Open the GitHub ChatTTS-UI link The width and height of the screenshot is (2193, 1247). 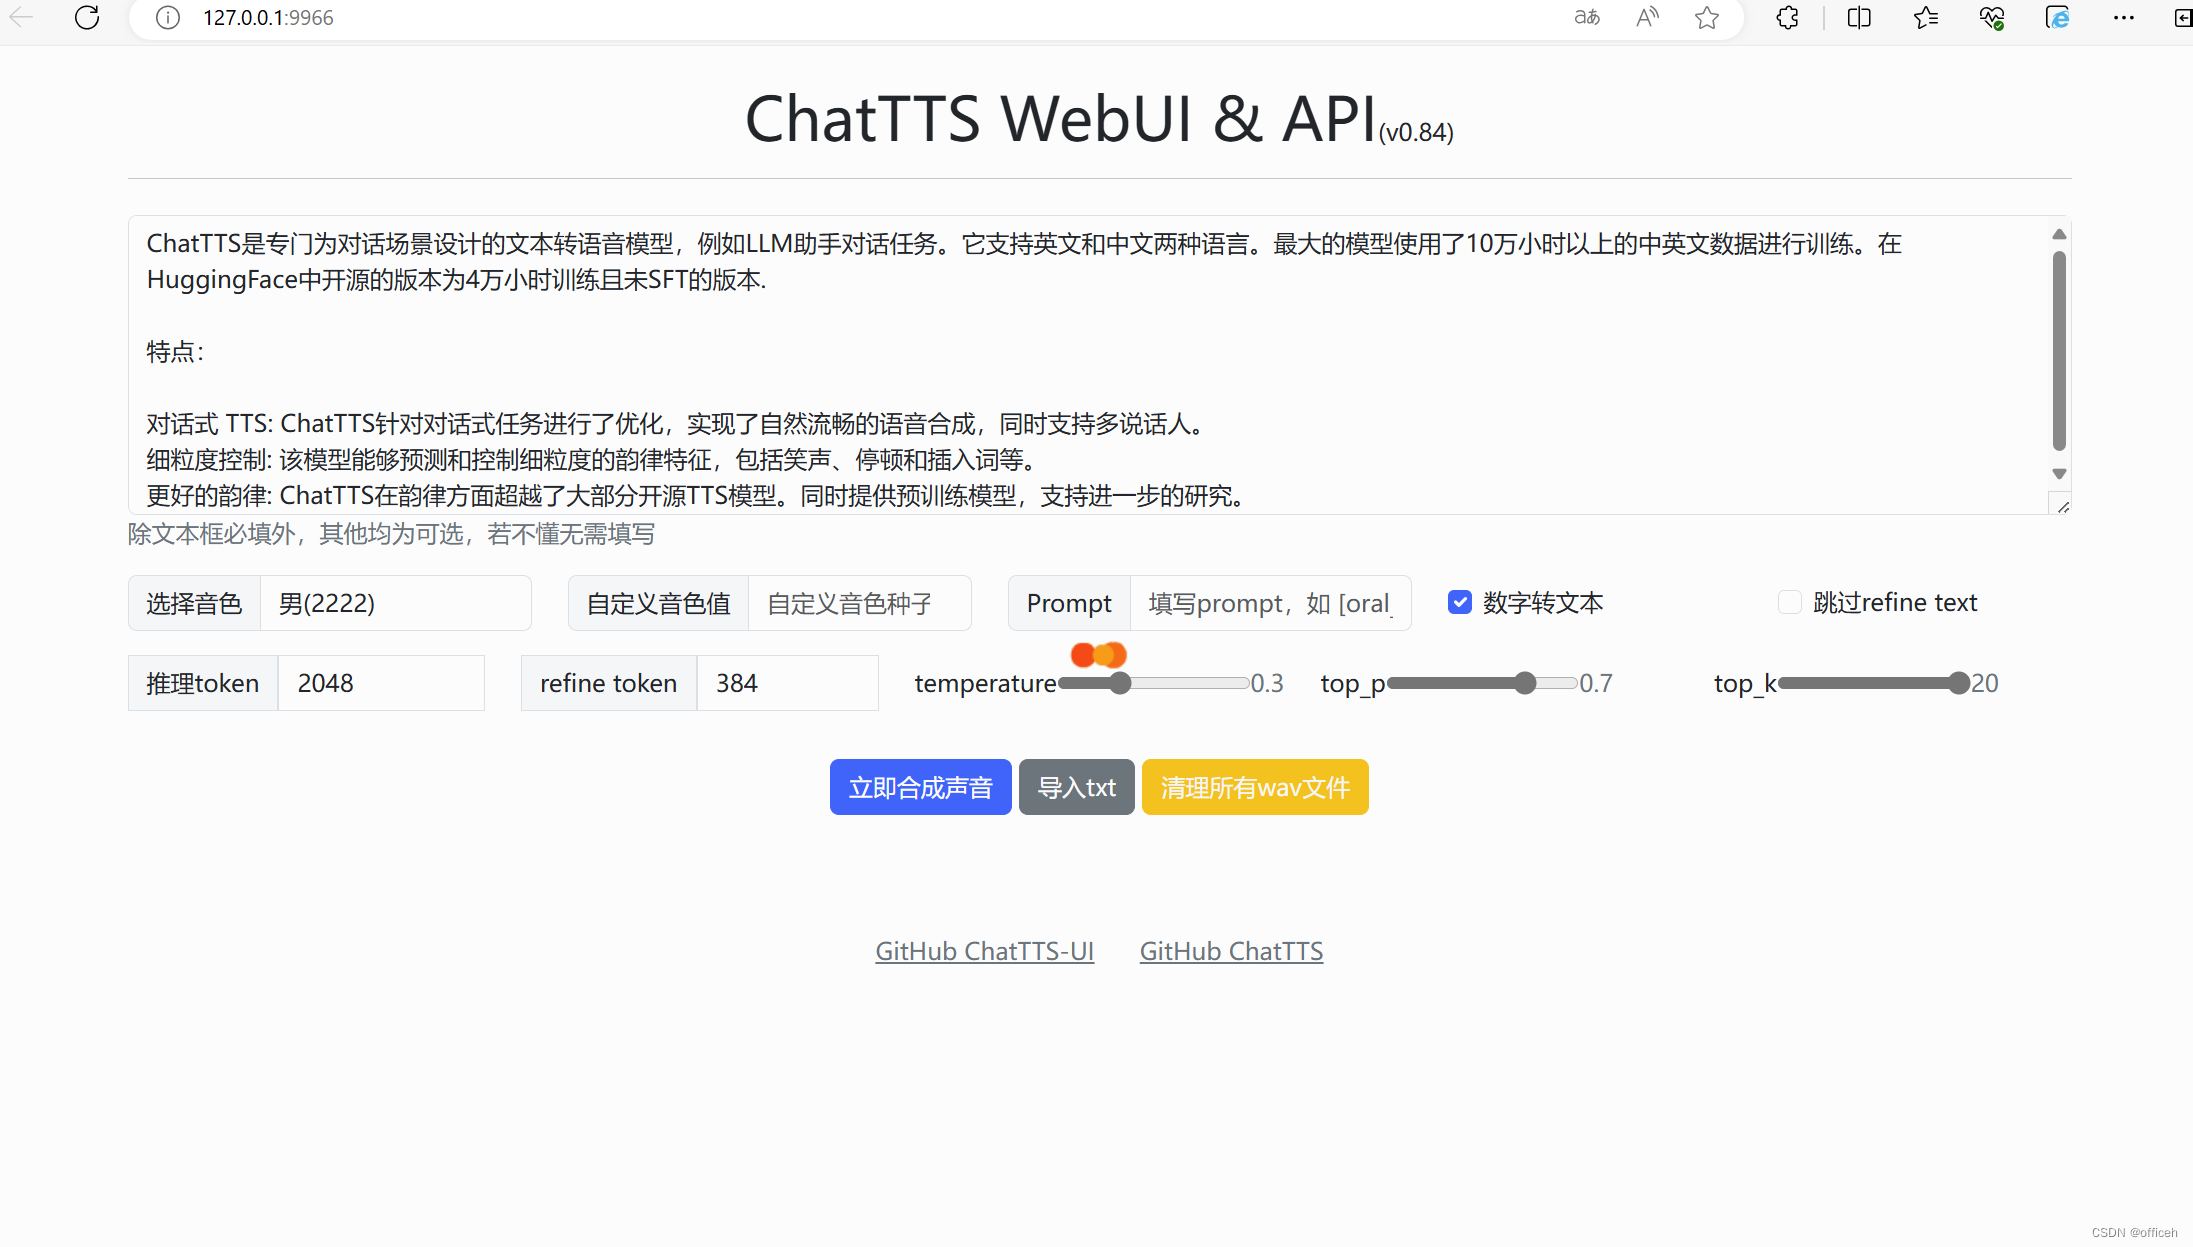[x=985, y=951]
